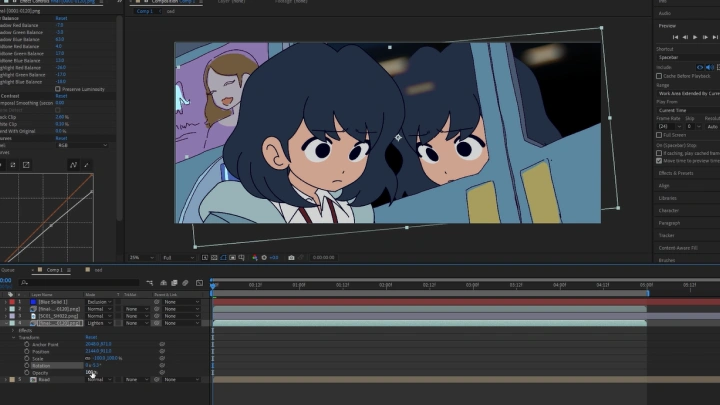
Task: Open the 25% magnification dropdown
Action: pyautogui.click(x=141, y=258)
